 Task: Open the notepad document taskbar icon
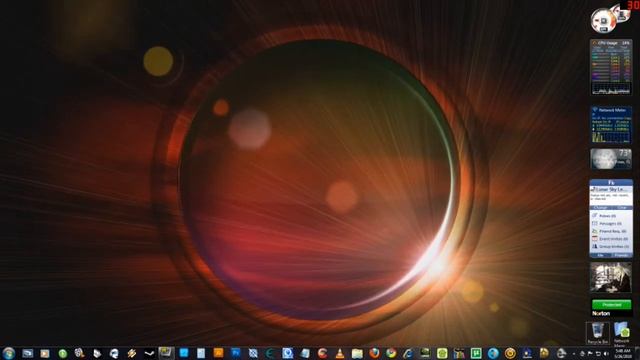tap(201, 353)
